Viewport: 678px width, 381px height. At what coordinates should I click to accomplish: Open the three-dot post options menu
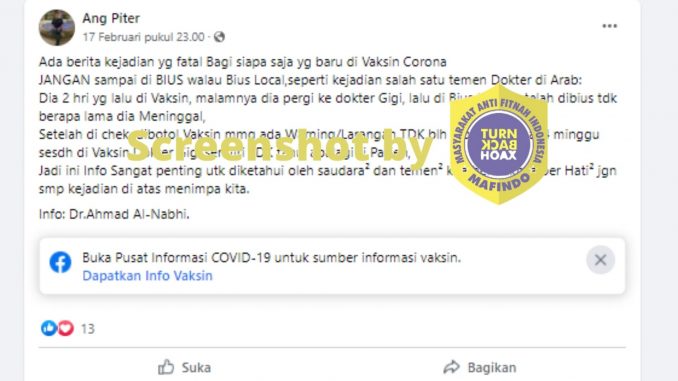pyautogui.click(x=610, y=26)
